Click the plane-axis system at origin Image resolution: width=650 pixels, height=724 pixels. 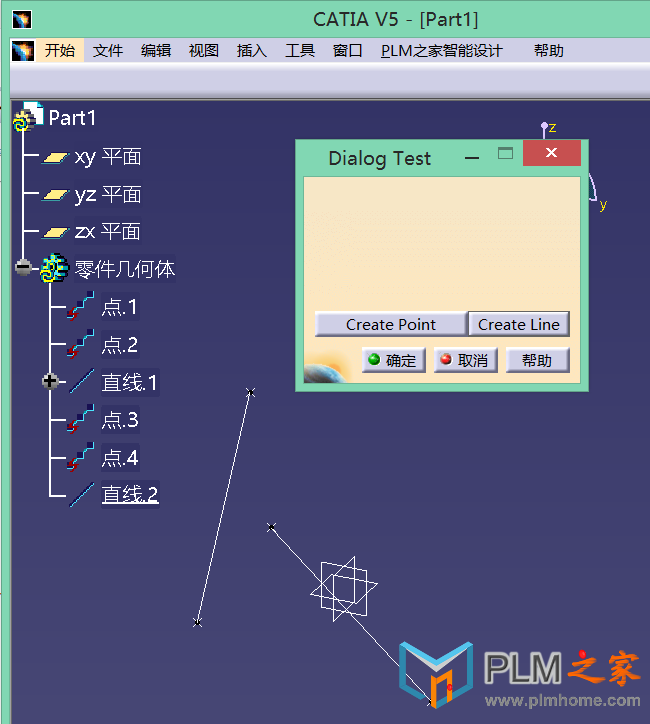(344, 589)
